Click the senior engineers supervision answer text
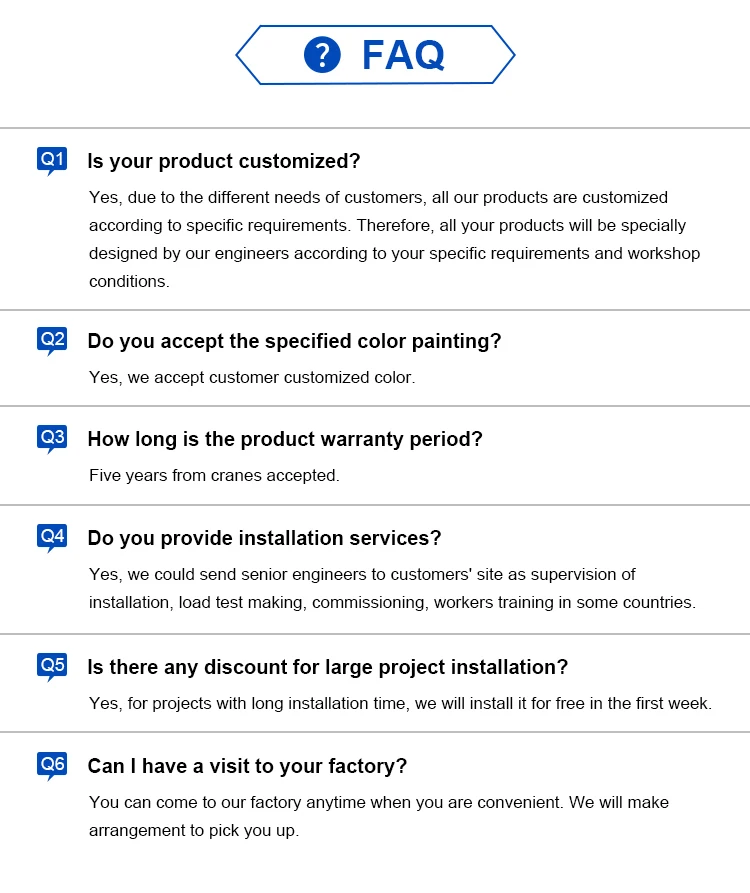This screenshot has height=893, width=750. tap(392, 588)
